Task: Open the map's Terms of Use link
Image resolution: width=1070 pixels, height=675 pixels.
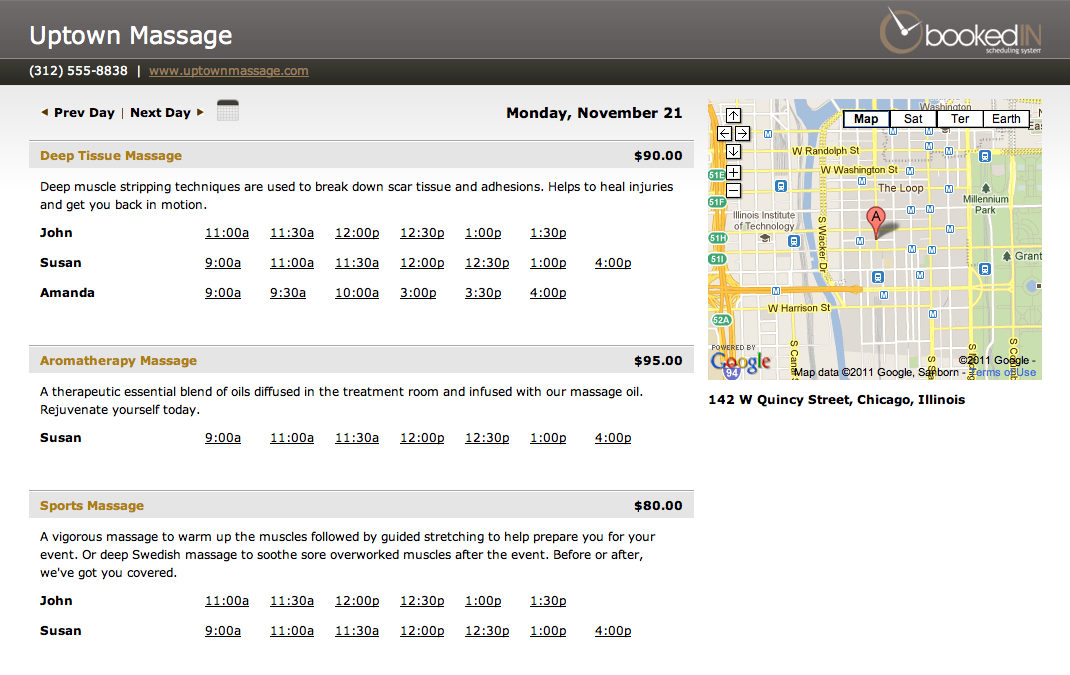Action: (x=1000, y=371)
